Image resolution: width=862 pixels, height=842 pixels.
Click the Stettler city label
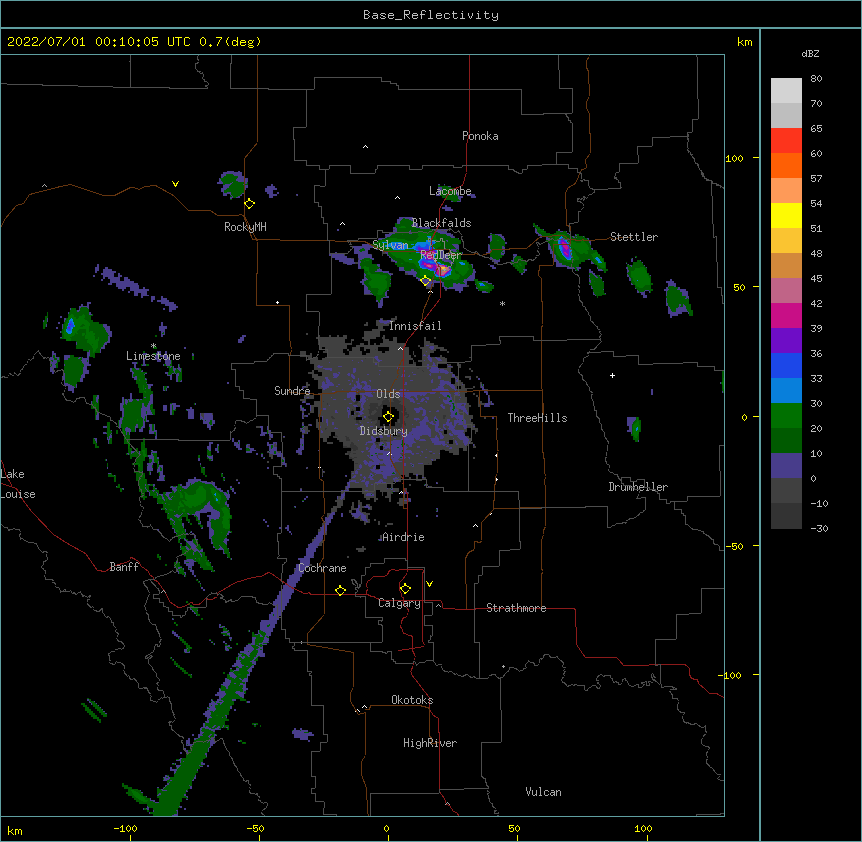tap(634, 237)
